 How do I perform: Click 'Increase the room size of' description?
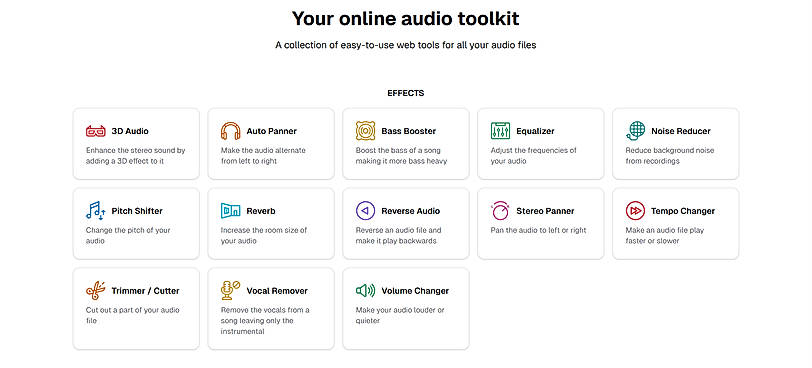tap(264, 230)
